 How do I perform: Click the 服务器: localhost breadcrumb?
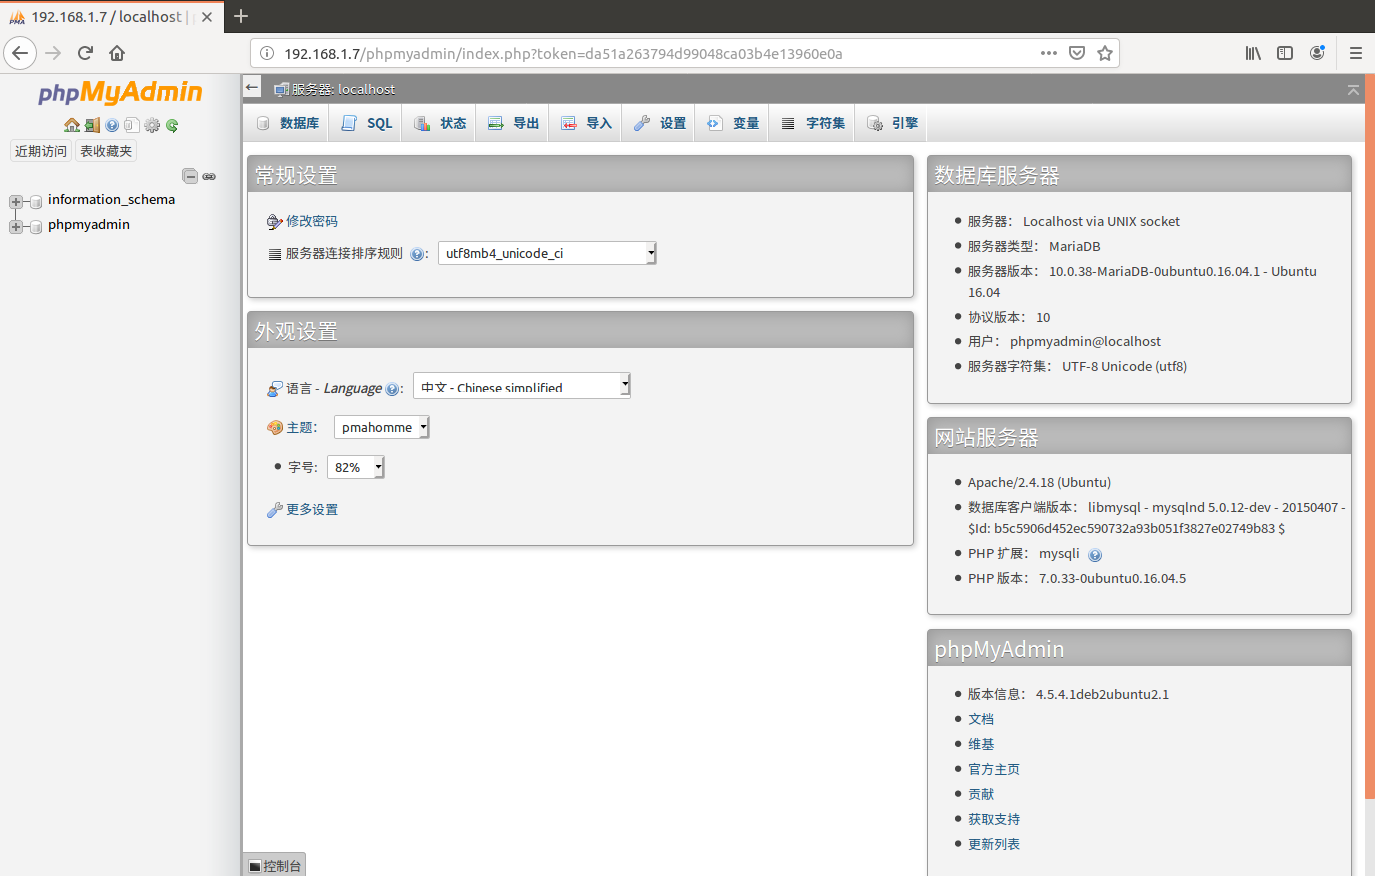343,89
